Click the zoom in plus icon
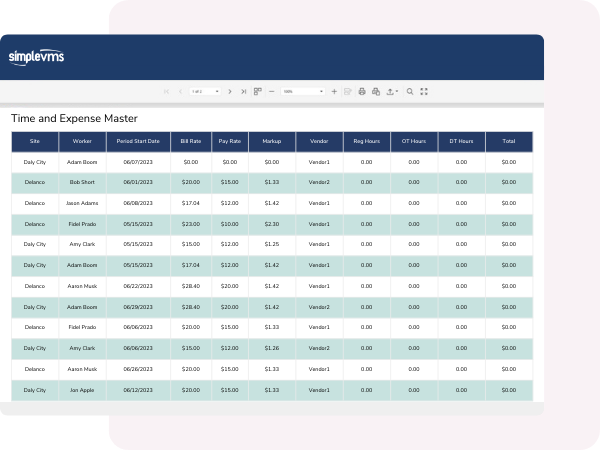Image resolution: width=600 pixels, height=450 pixels. coord(334,91)
